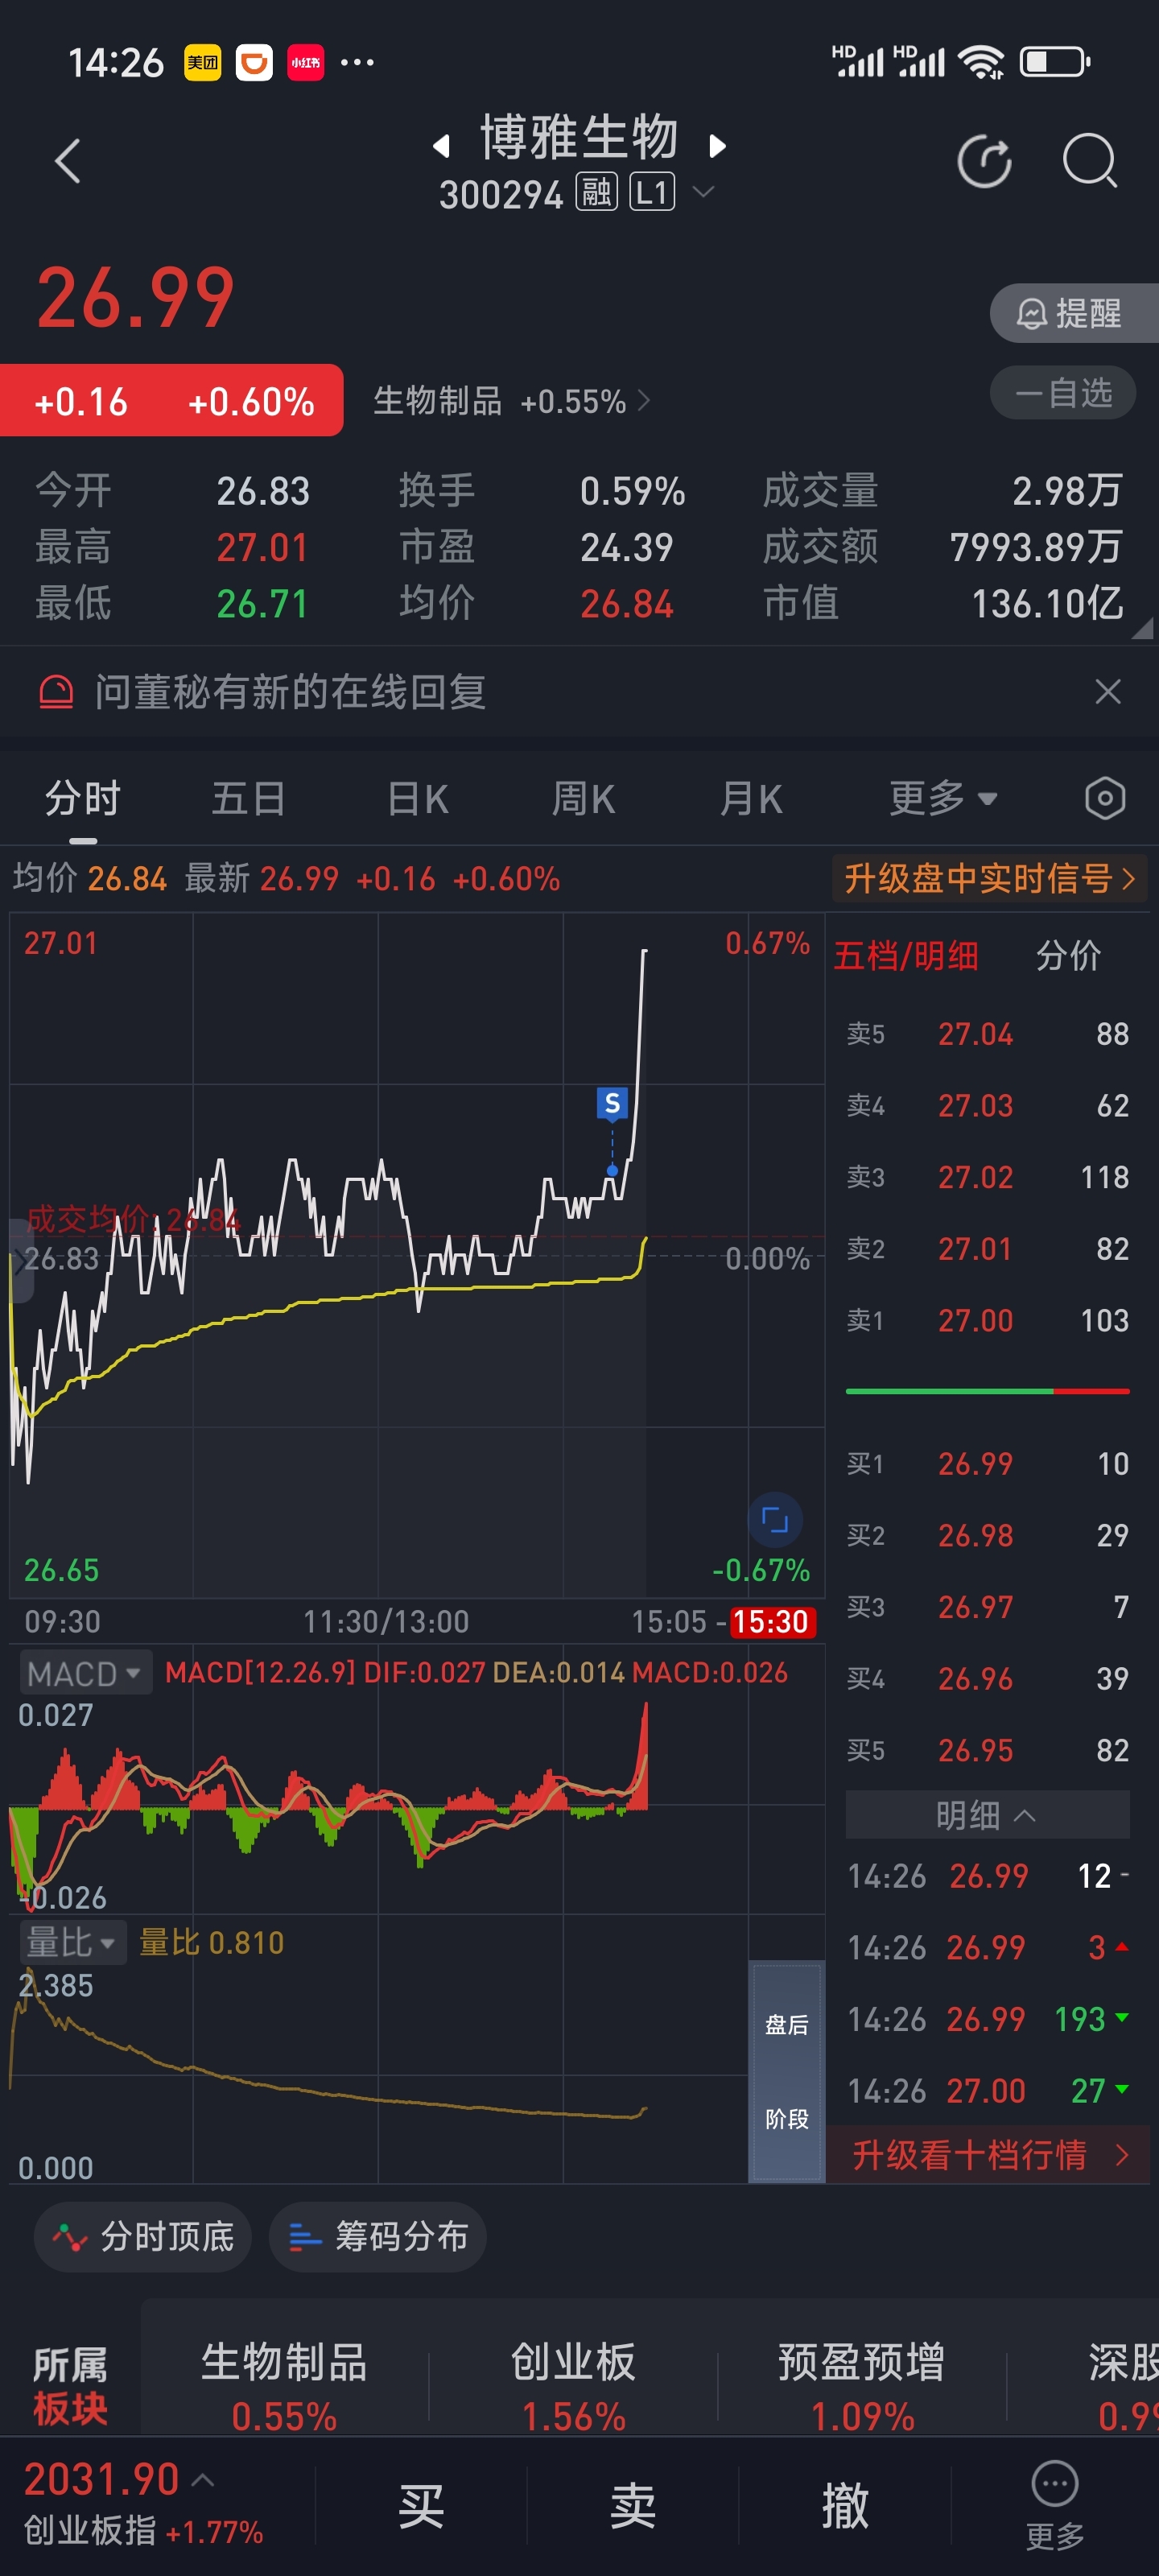Tap the 卖 sell button

pyautogui.click(x=633, y=2507)
